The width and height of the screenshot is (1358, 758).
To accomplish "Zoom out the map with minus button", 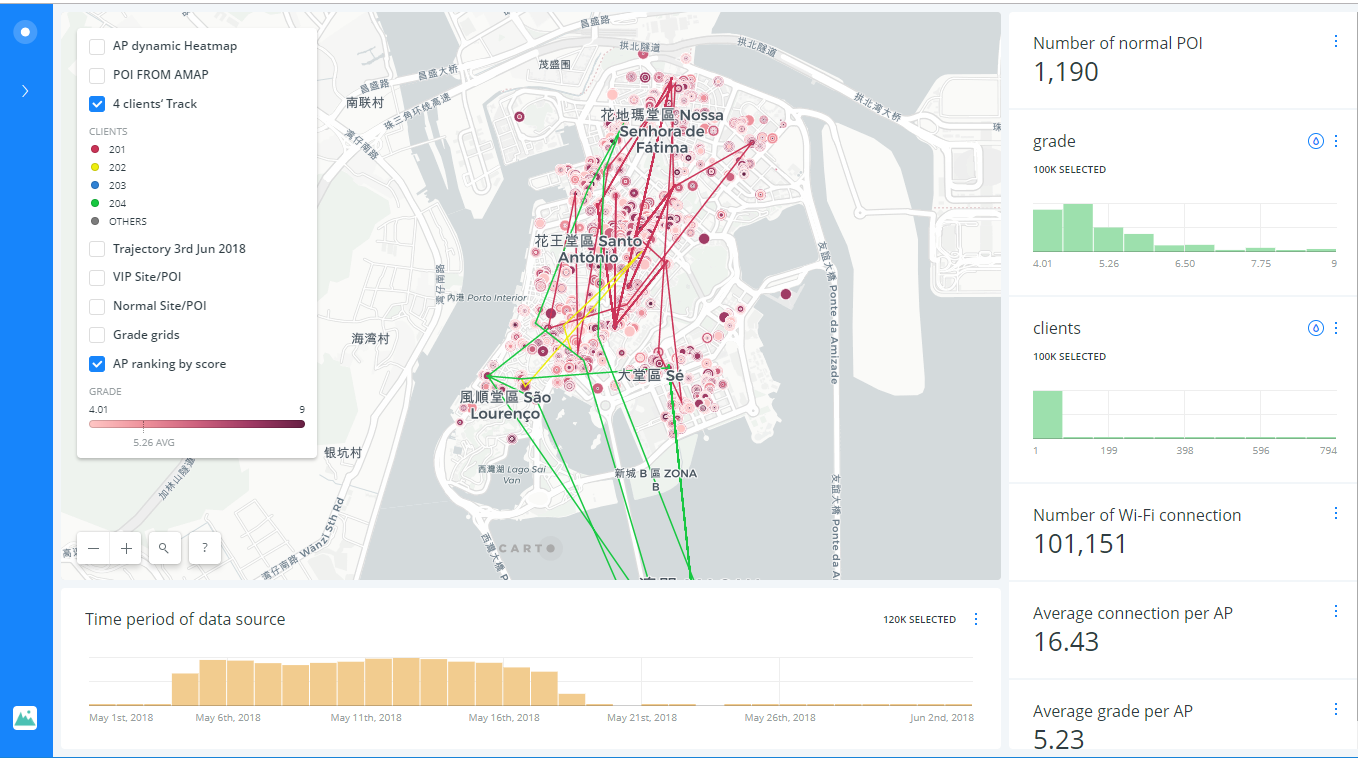I will coord(93,548).
